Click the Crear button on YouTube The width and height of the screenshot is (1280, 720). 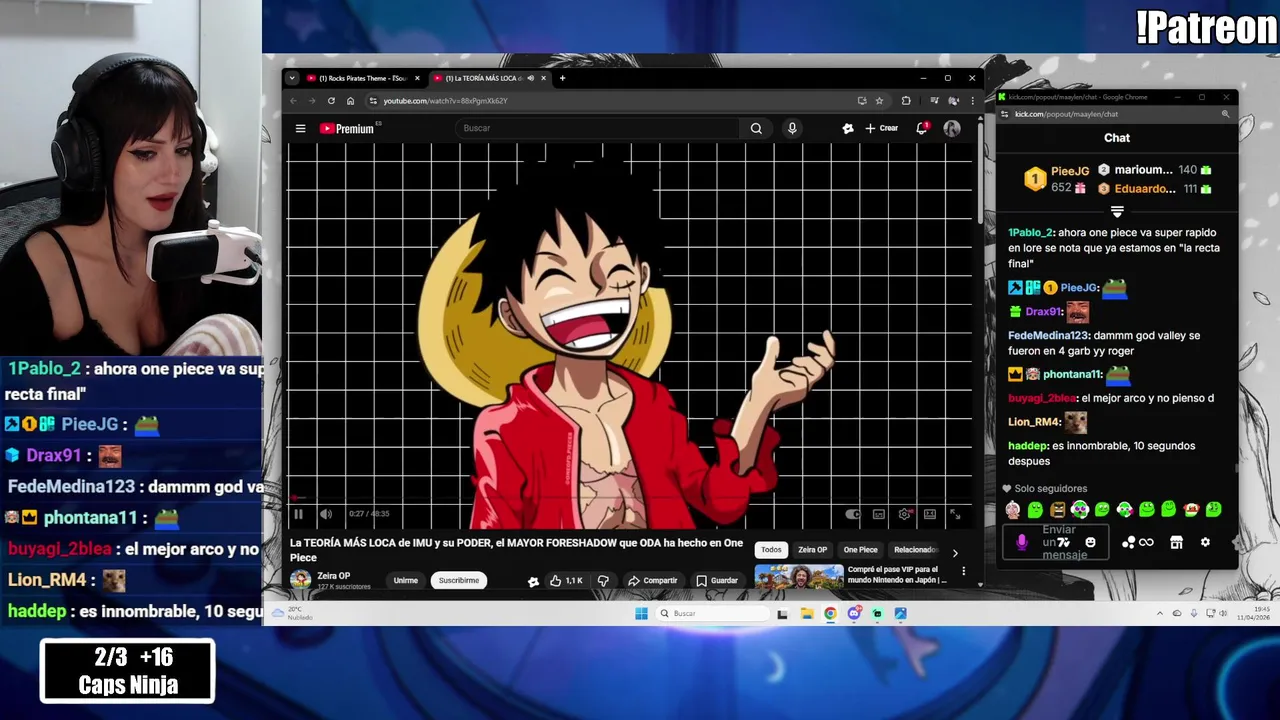click(x=882, y=128)
